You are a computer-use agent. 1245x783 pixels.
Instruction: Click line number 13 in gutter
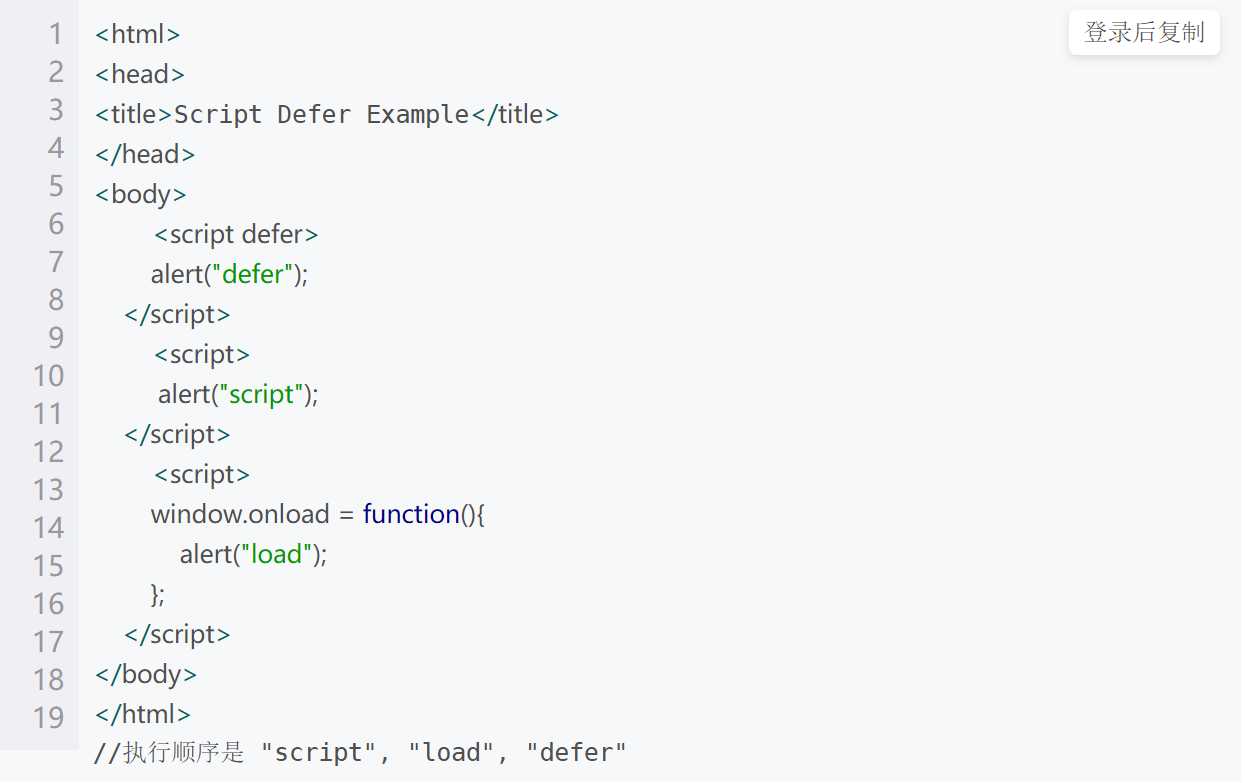coord(48,490)
